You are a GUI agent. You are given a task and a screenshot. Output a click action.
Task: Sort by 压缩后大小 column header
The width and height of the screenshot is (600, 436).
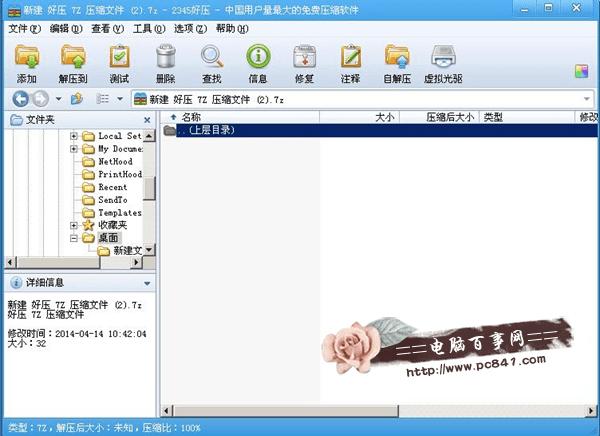(439, 117)
